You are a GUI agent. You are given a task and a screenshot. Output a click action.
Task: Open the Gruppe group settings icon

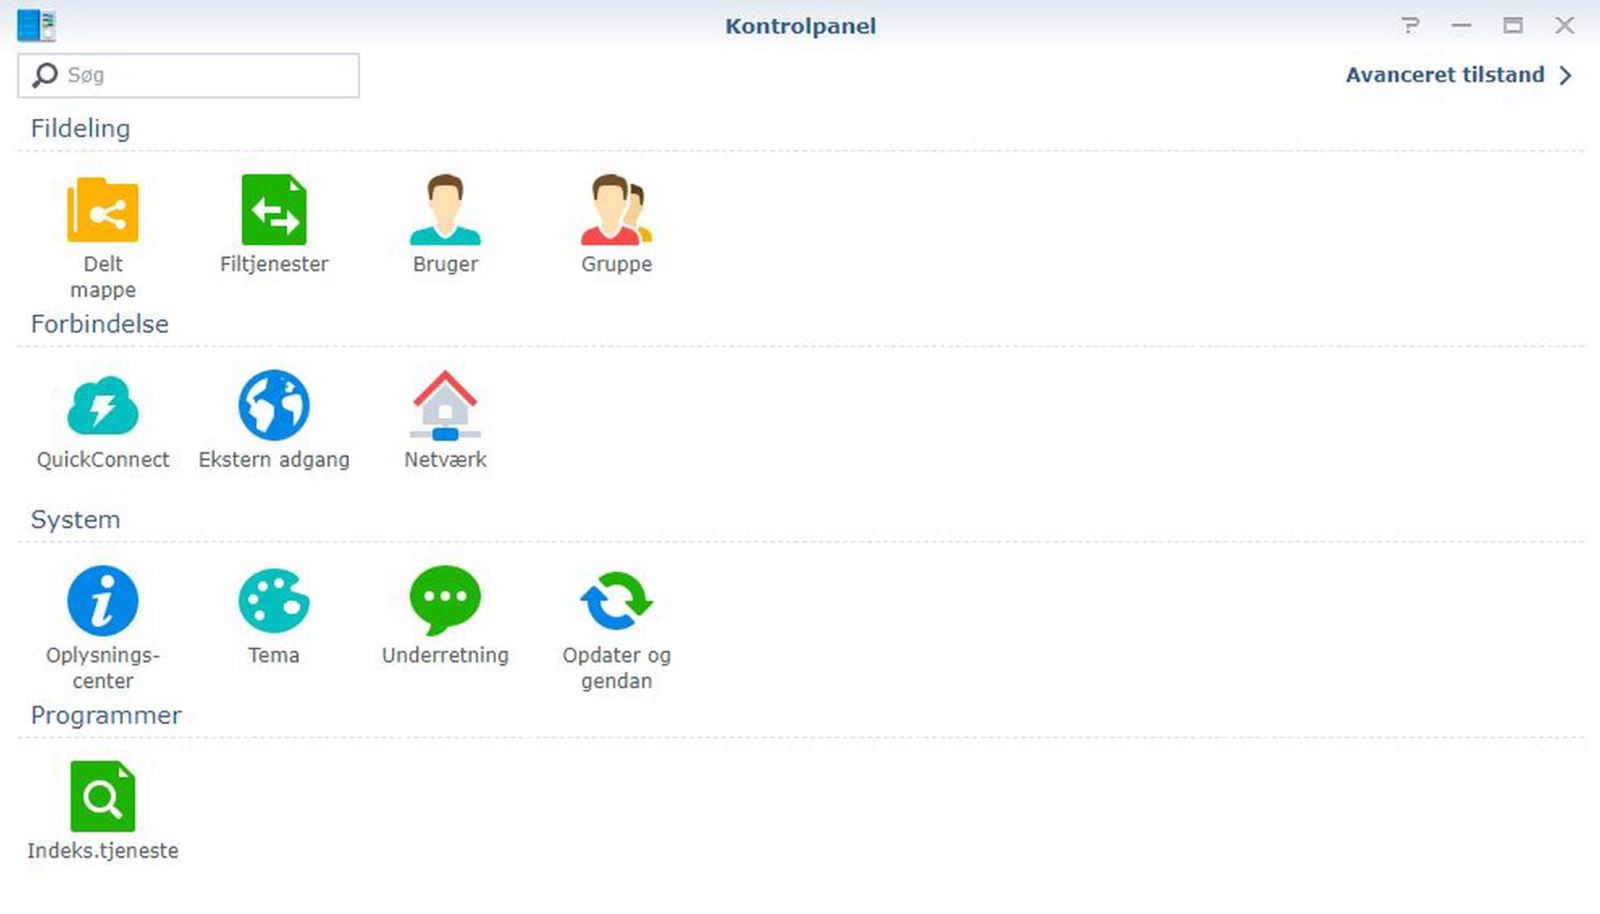click(616, 210)
